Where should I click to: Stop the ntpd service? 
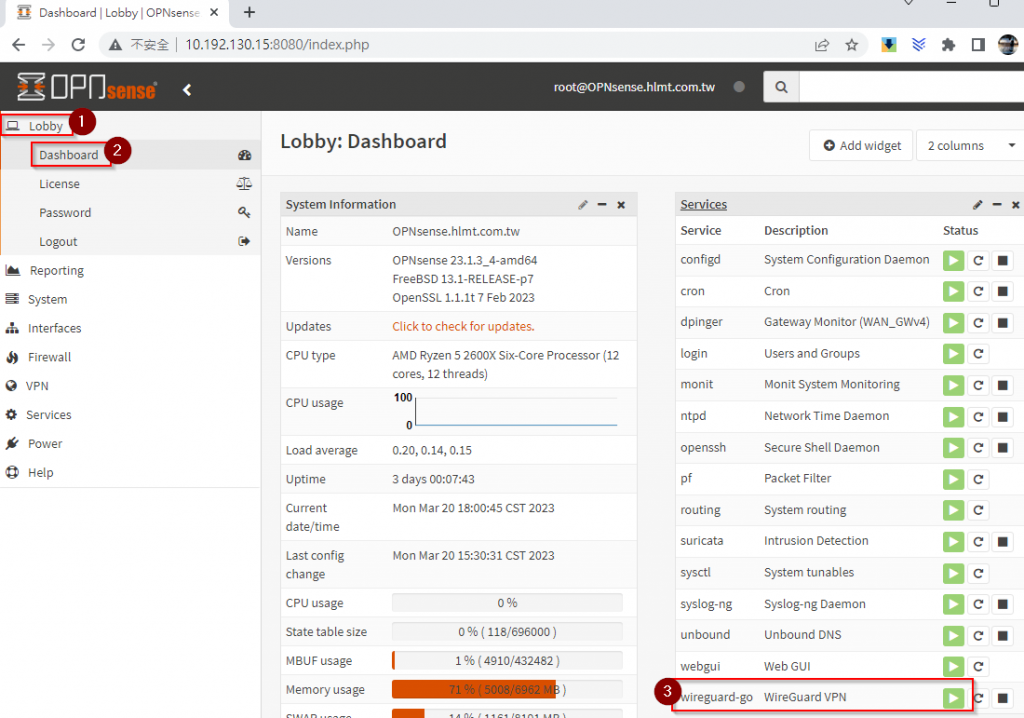pos(1002,417)
